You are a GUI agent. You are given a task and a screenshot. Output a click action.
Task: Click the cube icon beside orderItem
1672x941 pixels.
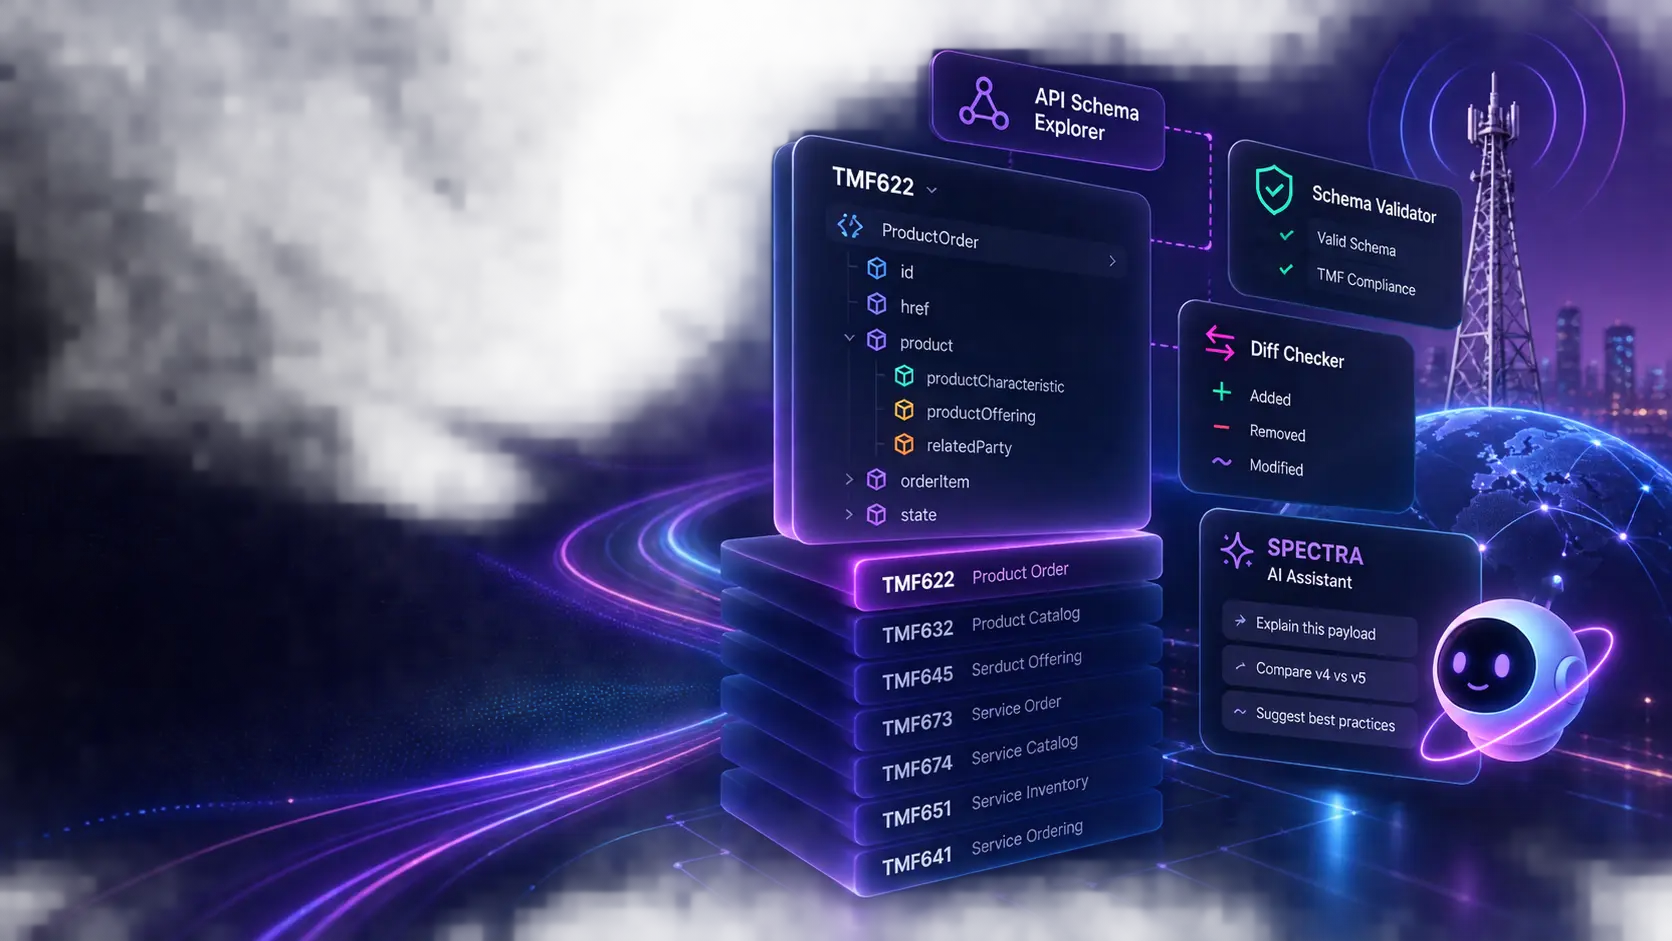877,479
